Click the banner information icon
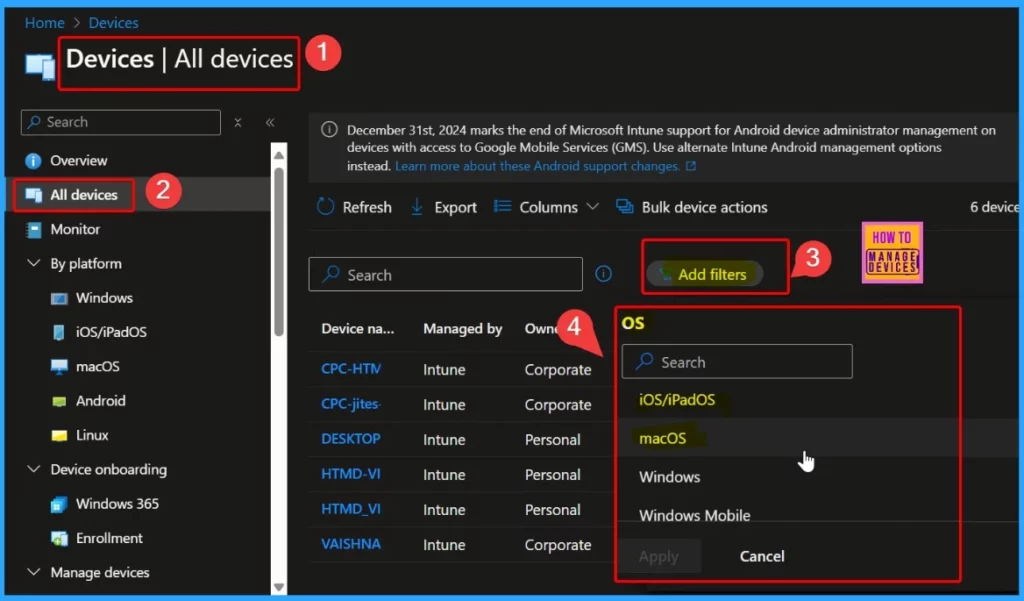 click(x=329, y=129)
